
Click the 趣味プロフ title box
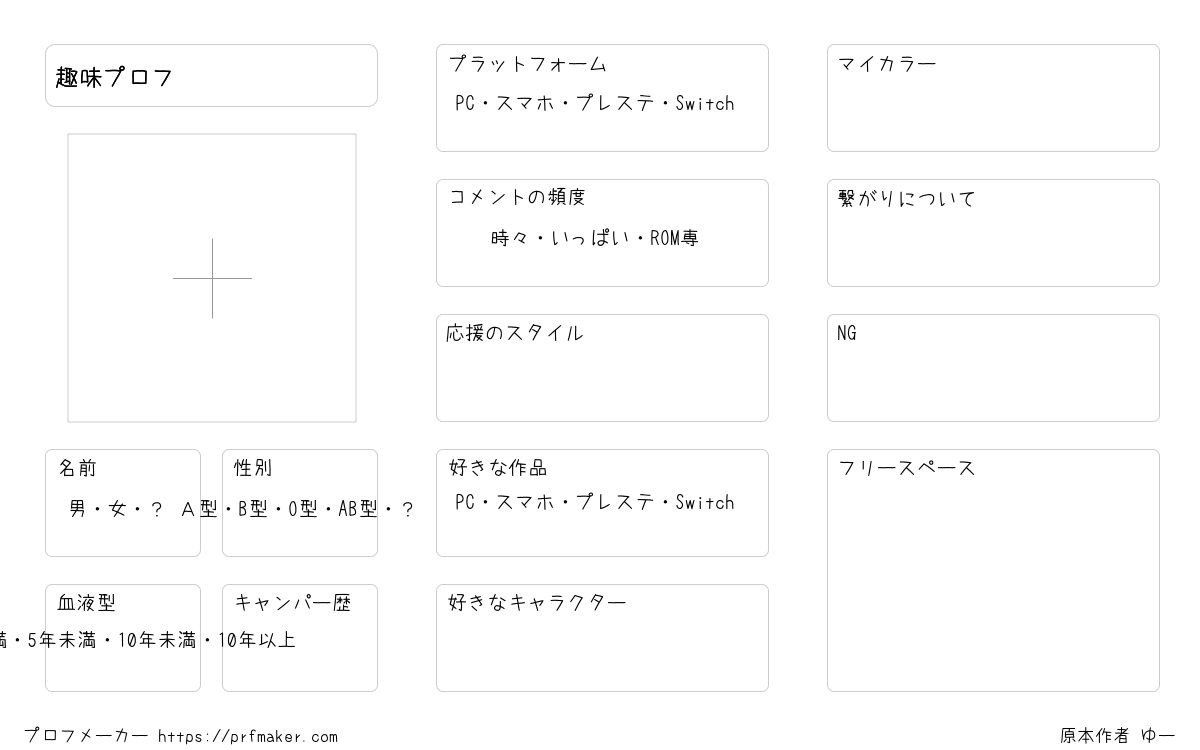211,75
